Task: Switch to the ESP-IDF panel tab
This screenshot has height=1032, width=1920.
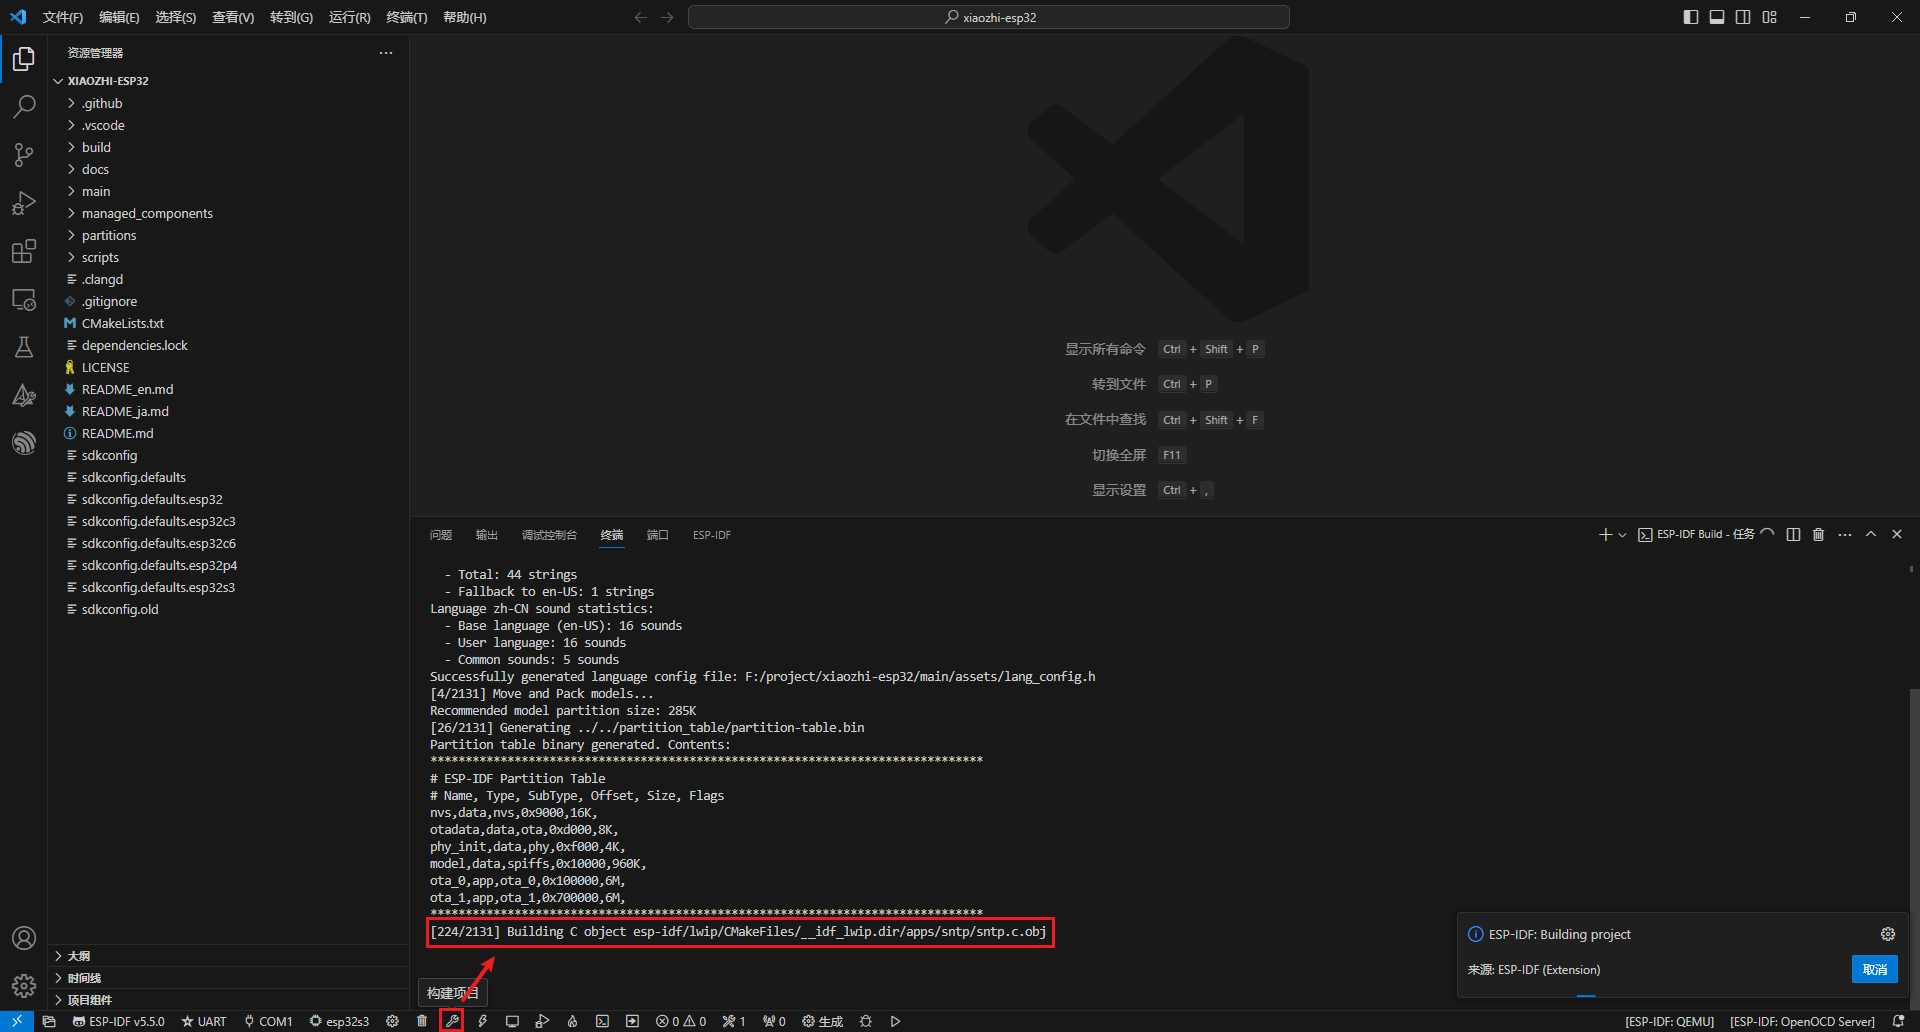Action: click(711, 535)
